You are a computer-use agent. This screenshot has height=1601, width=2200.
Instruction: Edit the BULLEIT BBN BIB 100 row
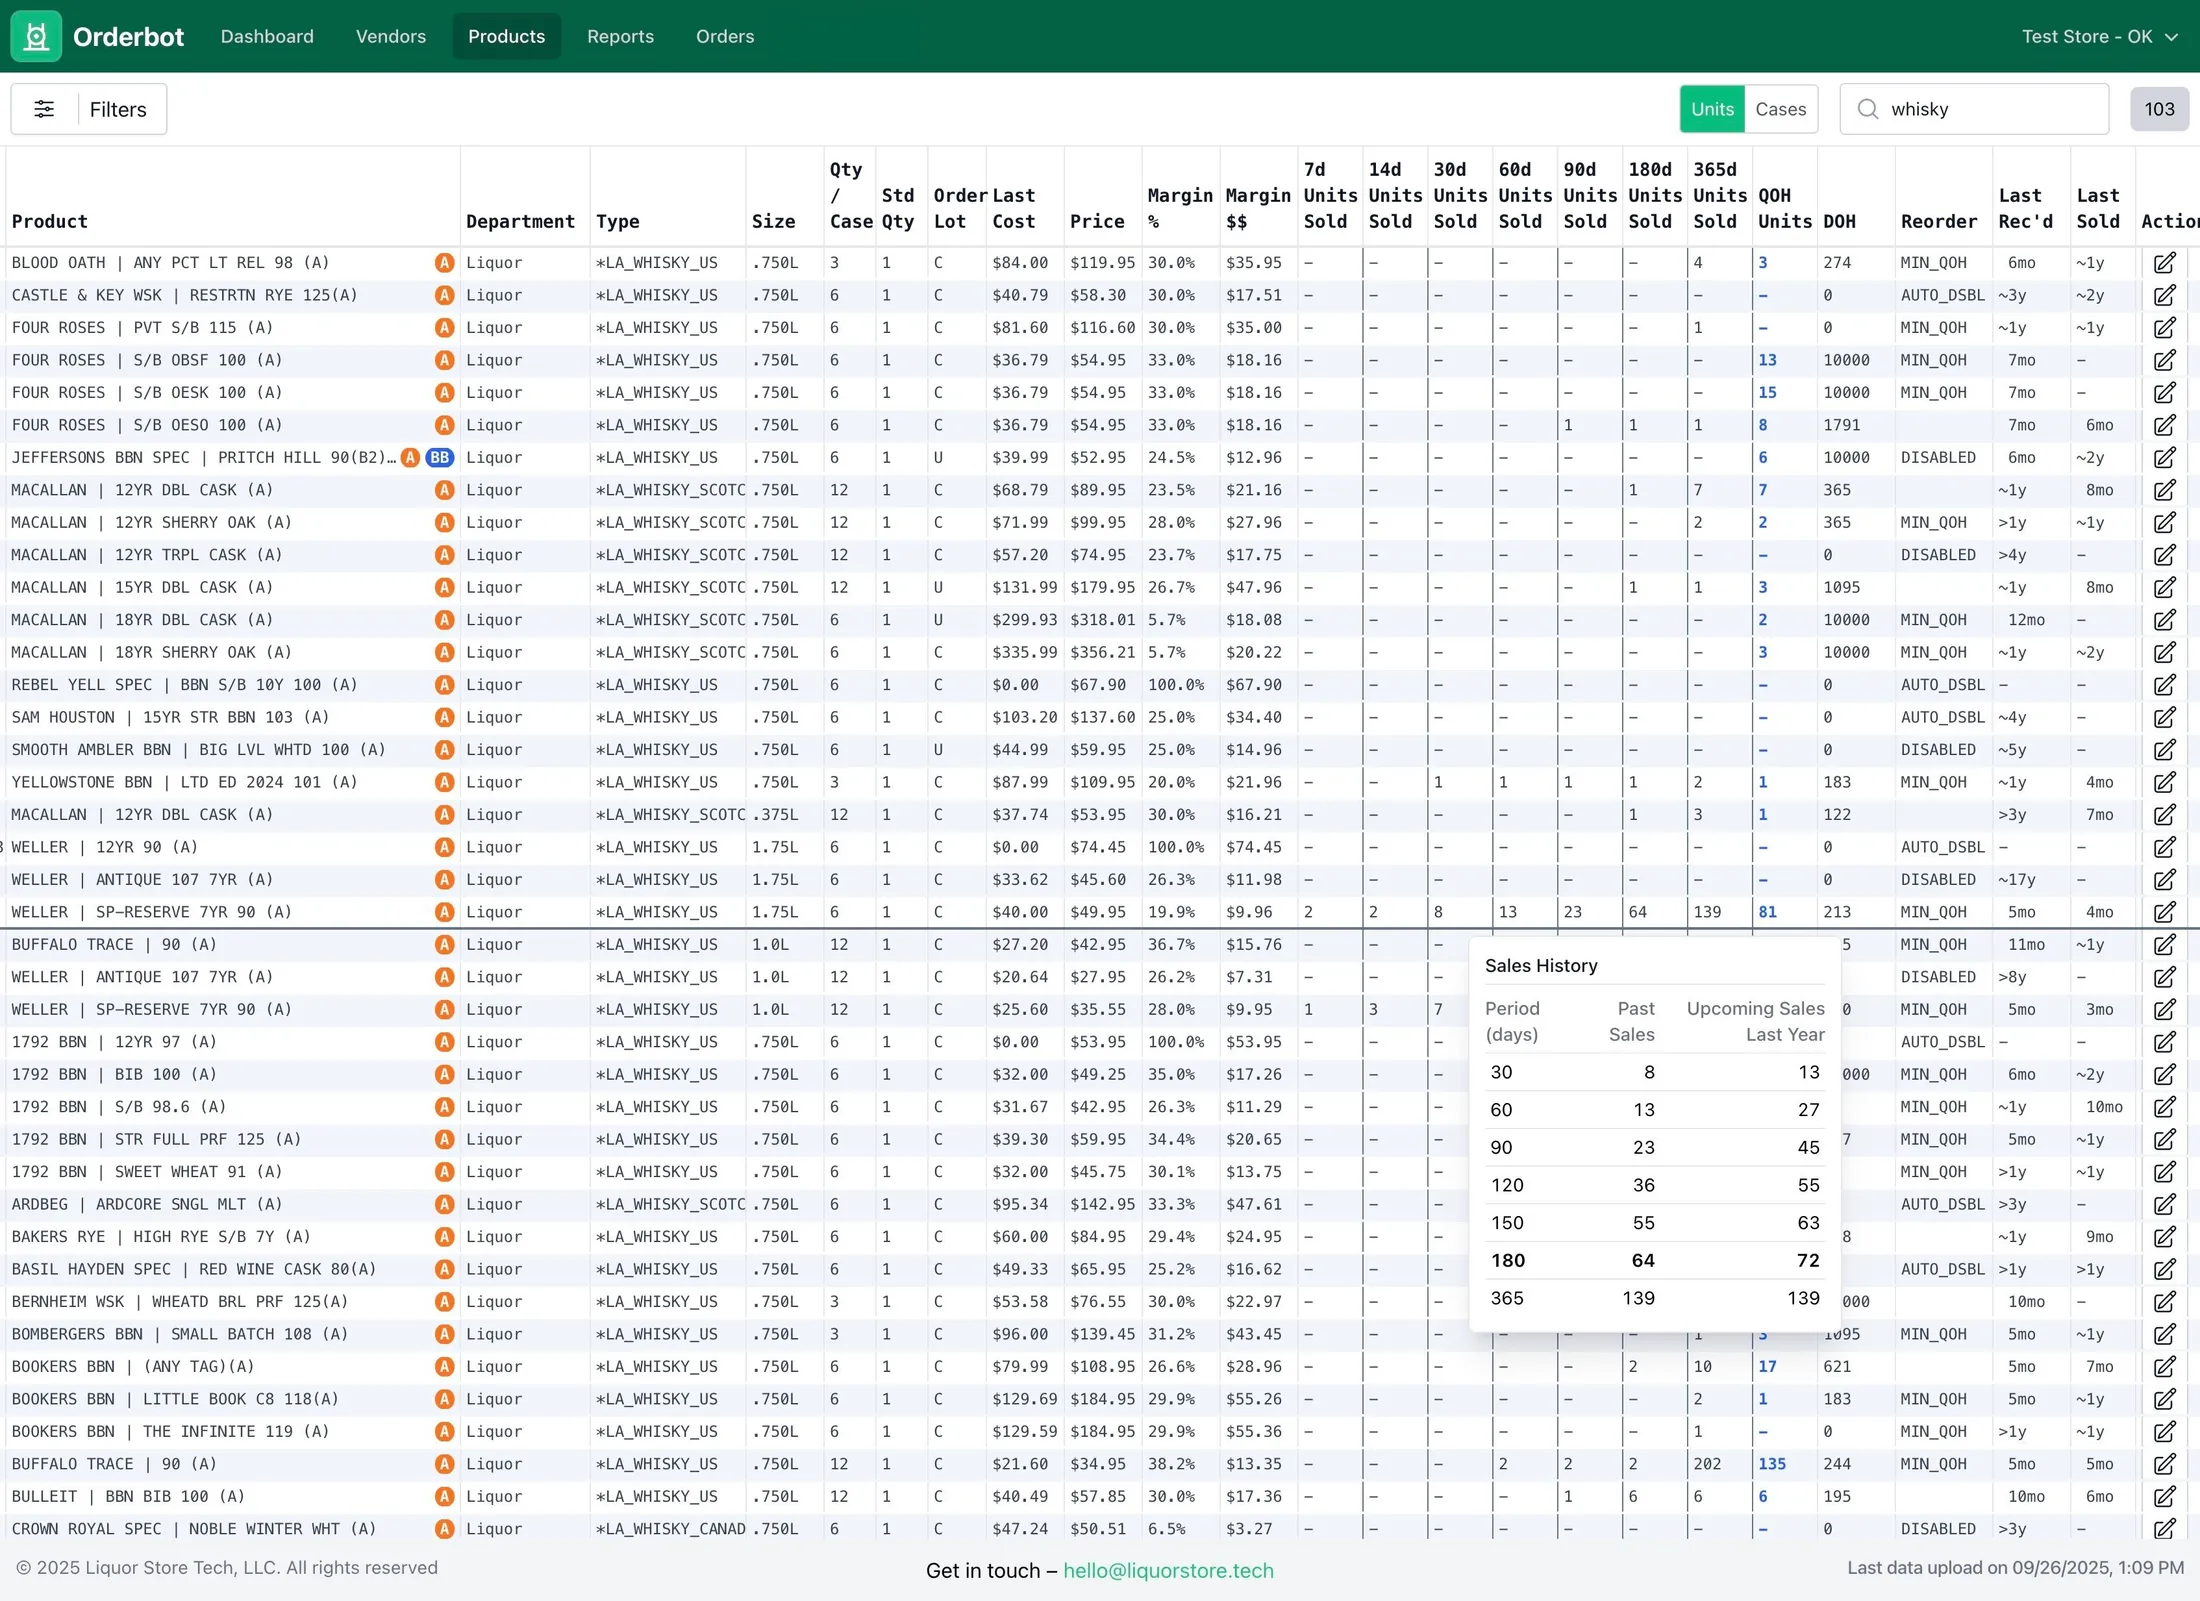tap(2164, 1497)
